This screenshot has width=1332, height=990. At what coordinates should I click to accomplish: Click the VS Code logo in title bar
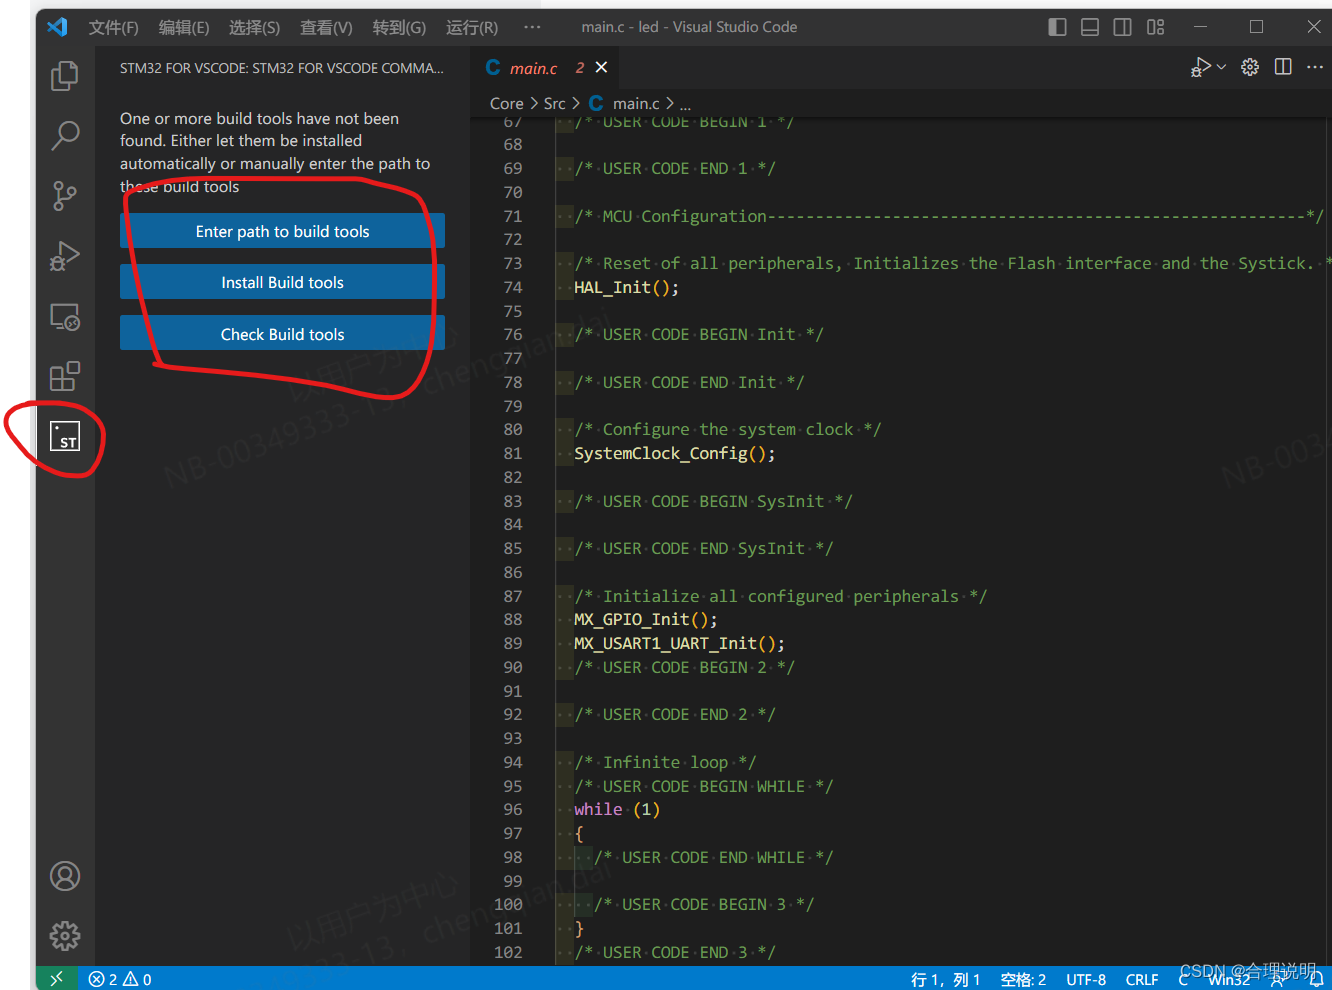point(58,27)
